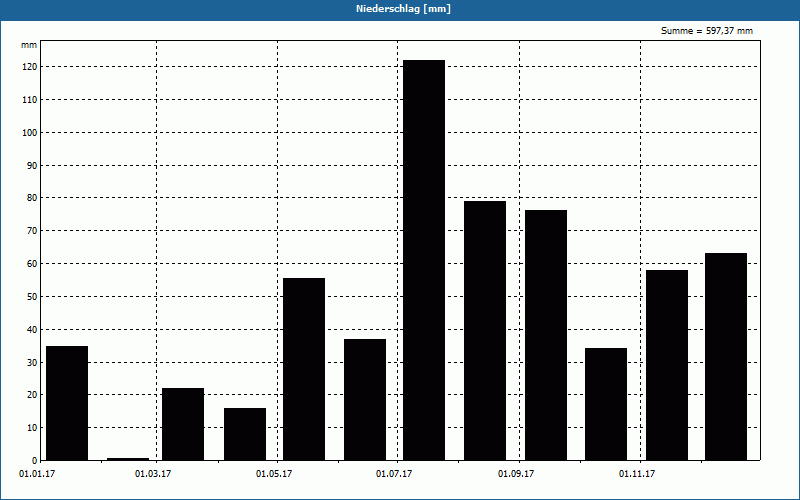Screen dimensions: 800x500
Task: Select the October bar at about 34 mm
Action: pyautogui.click(x=606, y=404)
